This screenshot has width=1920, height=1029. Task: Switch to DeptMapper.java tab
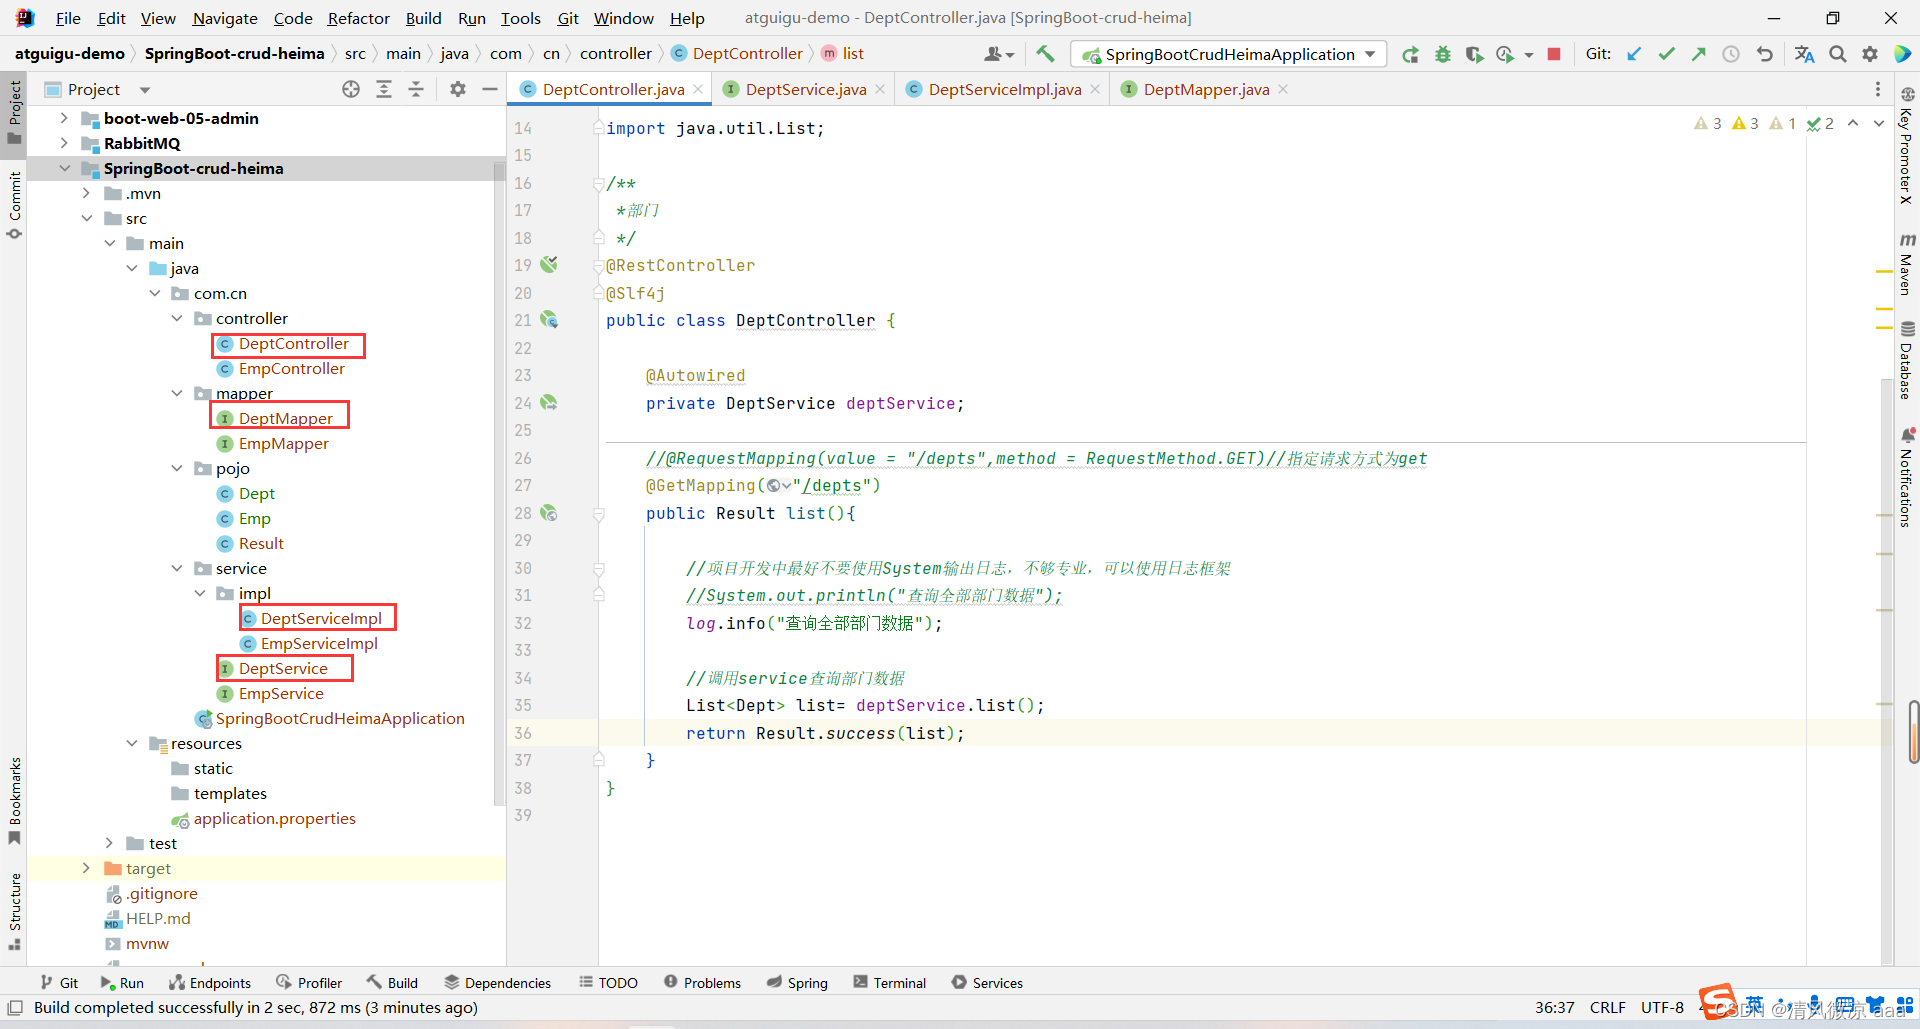pos(1206,89)
